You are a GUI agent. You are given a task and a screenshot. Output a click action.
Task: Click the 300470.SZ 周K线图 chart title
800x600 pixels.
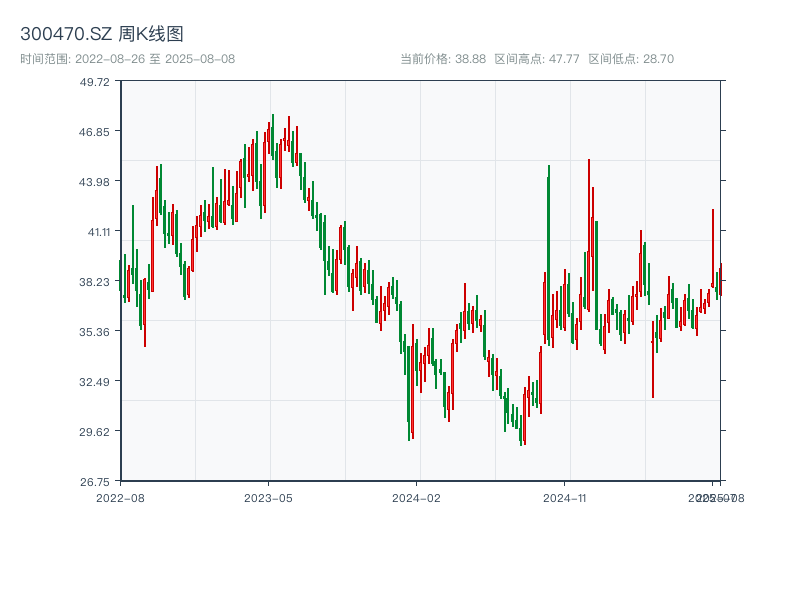click(x=102, y=34)
